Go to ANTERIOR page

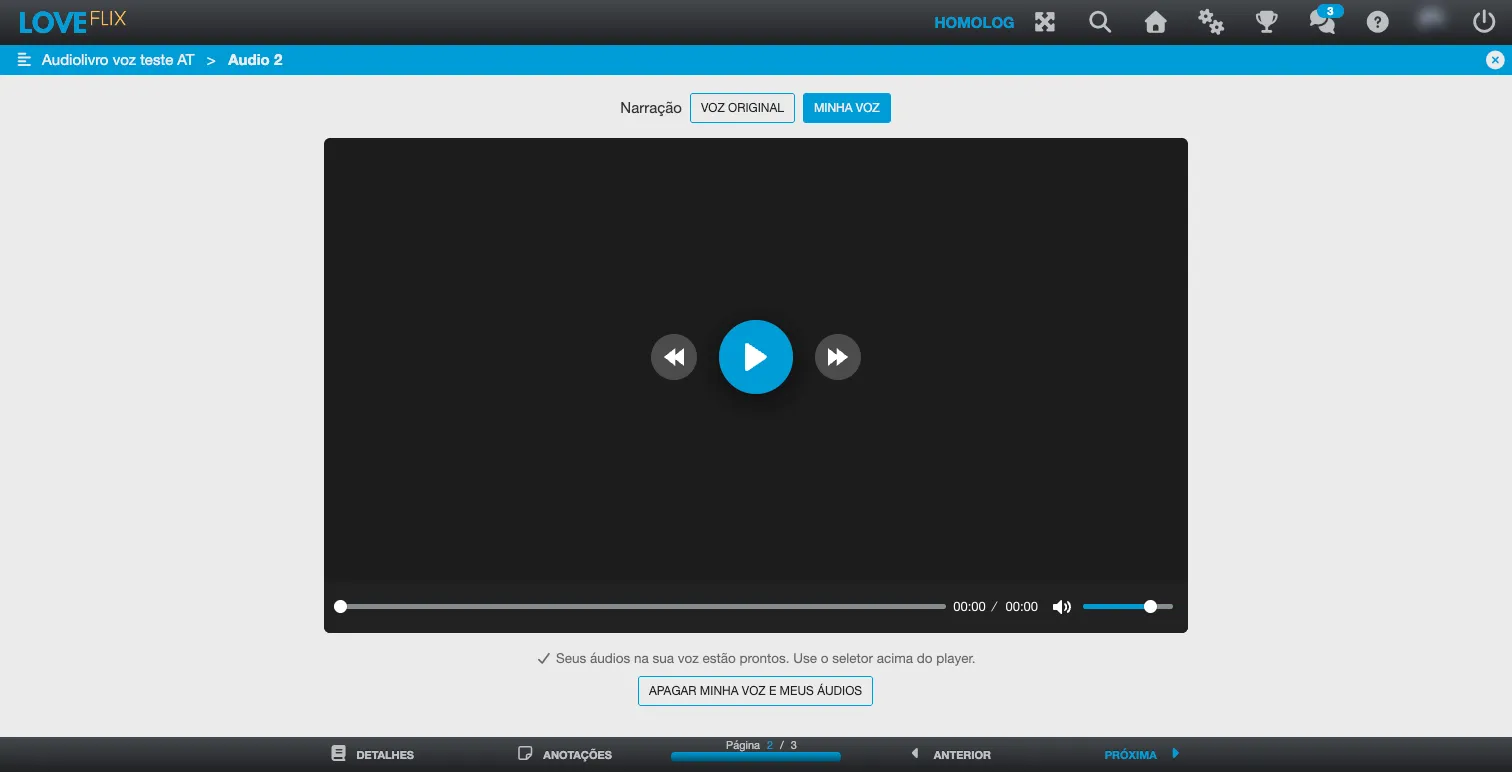(951, 754)
